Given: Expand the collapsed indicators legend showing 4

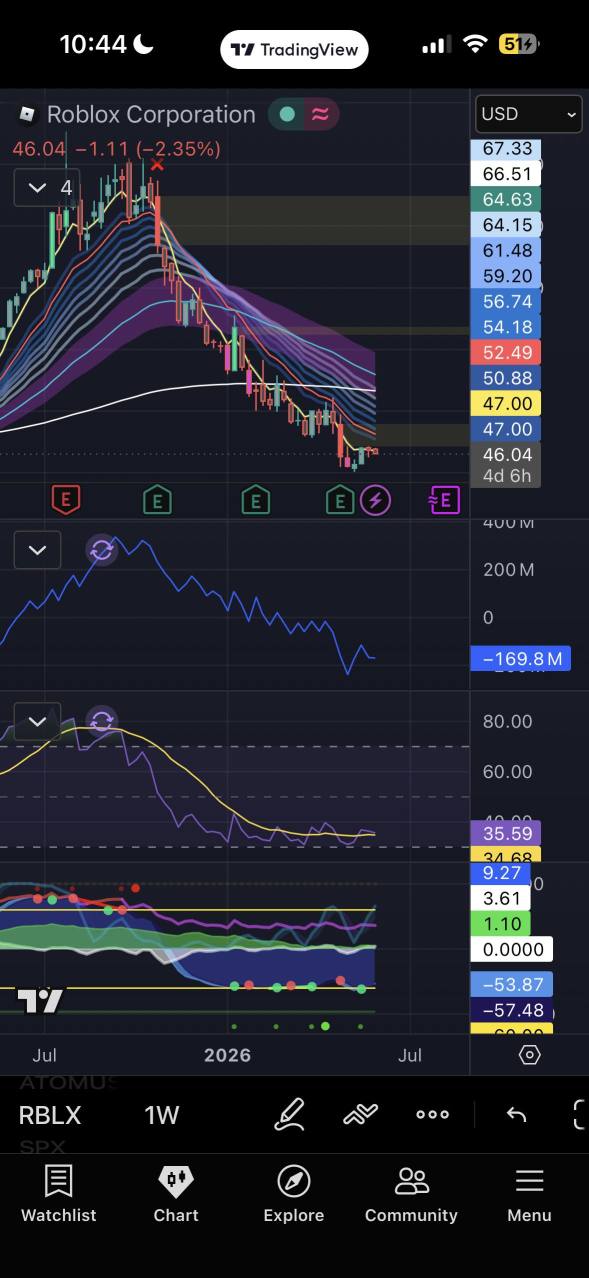Looking at the screenshot, I should coord(47,187).
